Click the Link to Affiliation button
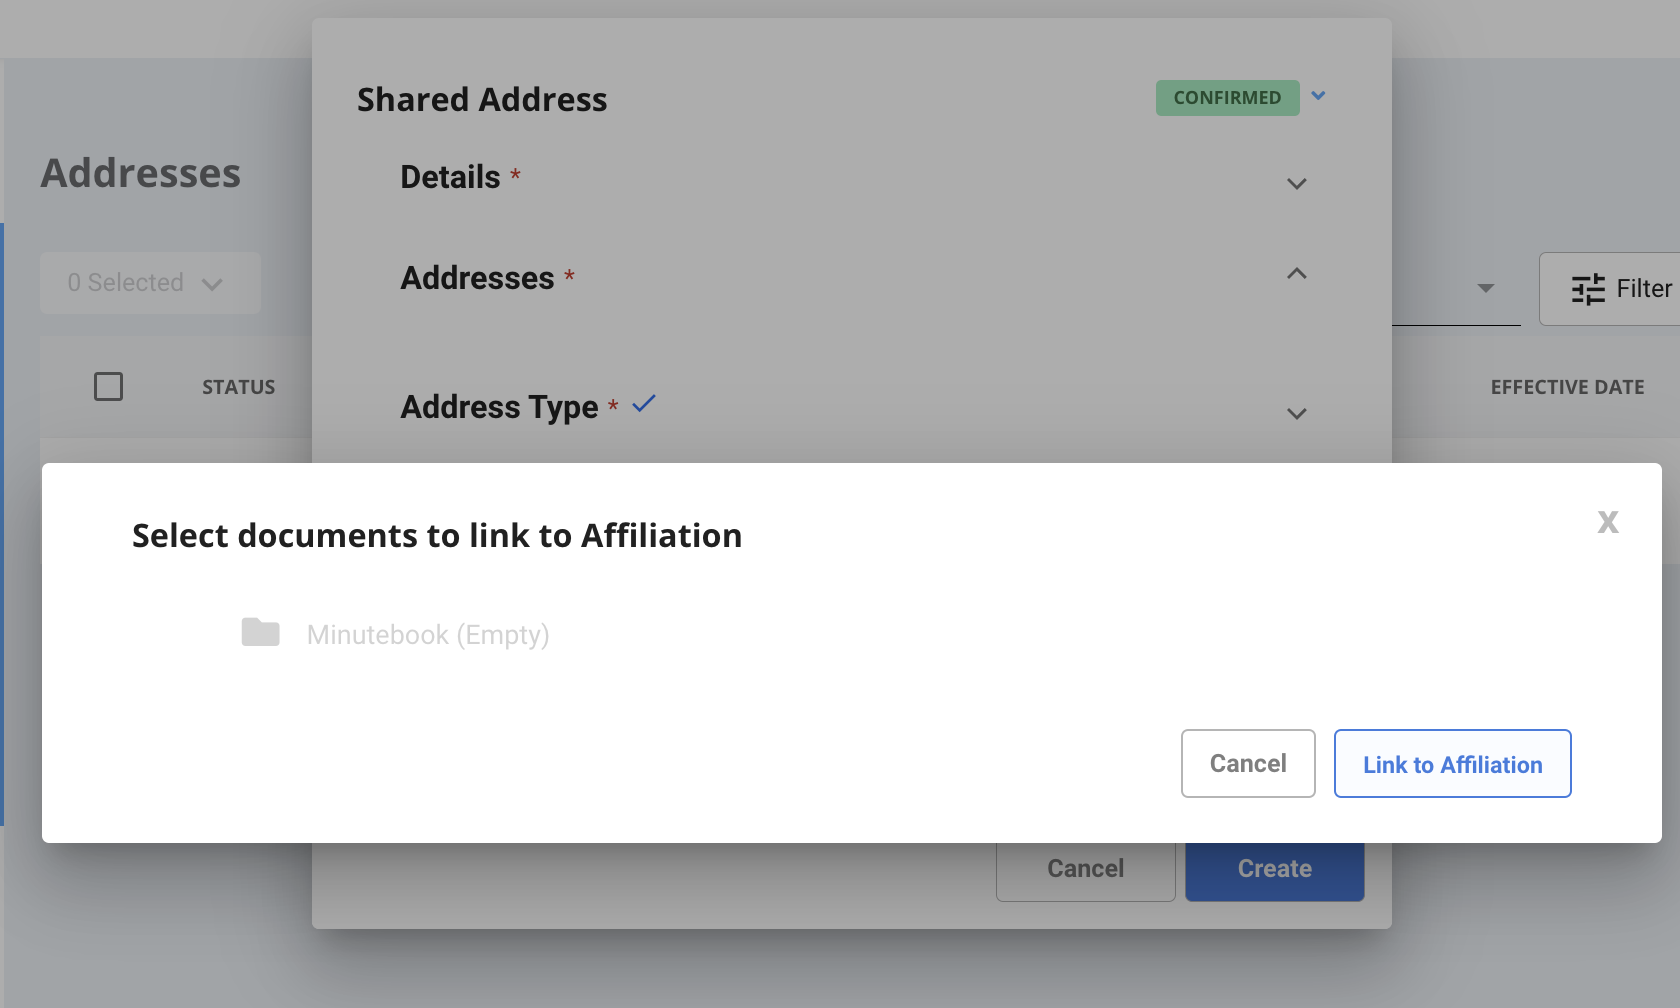This screenshot has width=1680, height=1008. click(1452, 764)
